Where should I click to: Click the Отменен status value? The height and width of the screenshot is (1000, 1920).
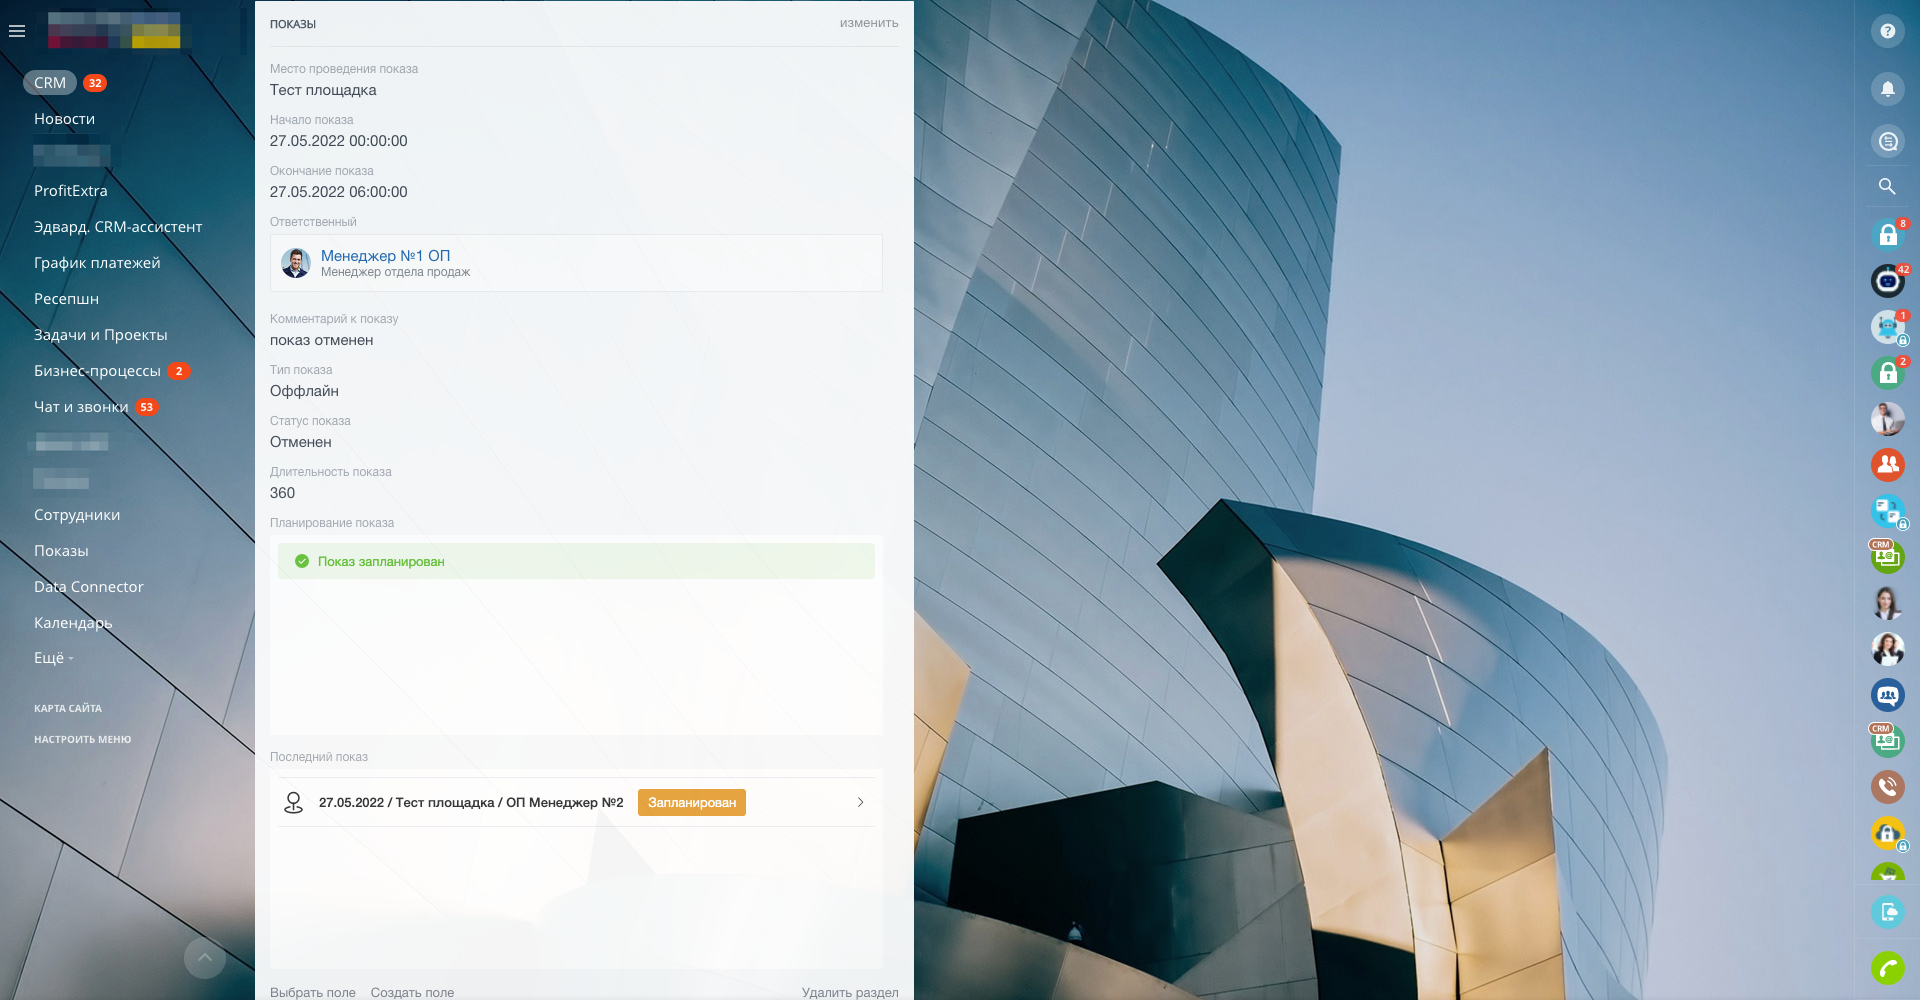pyautogui.click(x=301, y=442)
